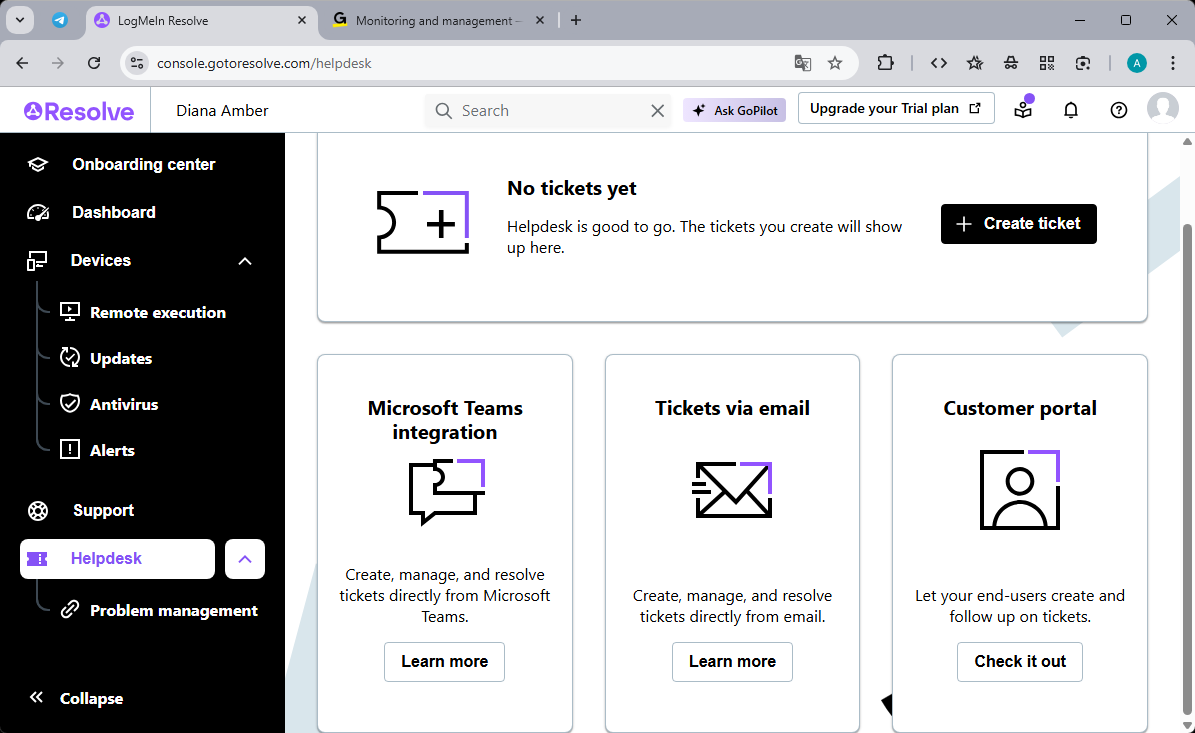The width and height of the screenshot is (1195, 733).
Task: Collapse the left navigation sidebar
Action: [x=75, y=698]
